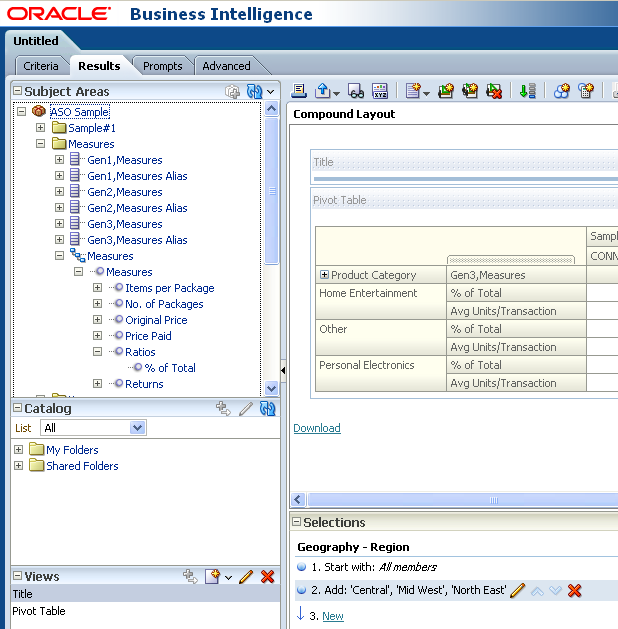
Task: Collapse the ASO Sample subject area root
Action: [22, 111]
